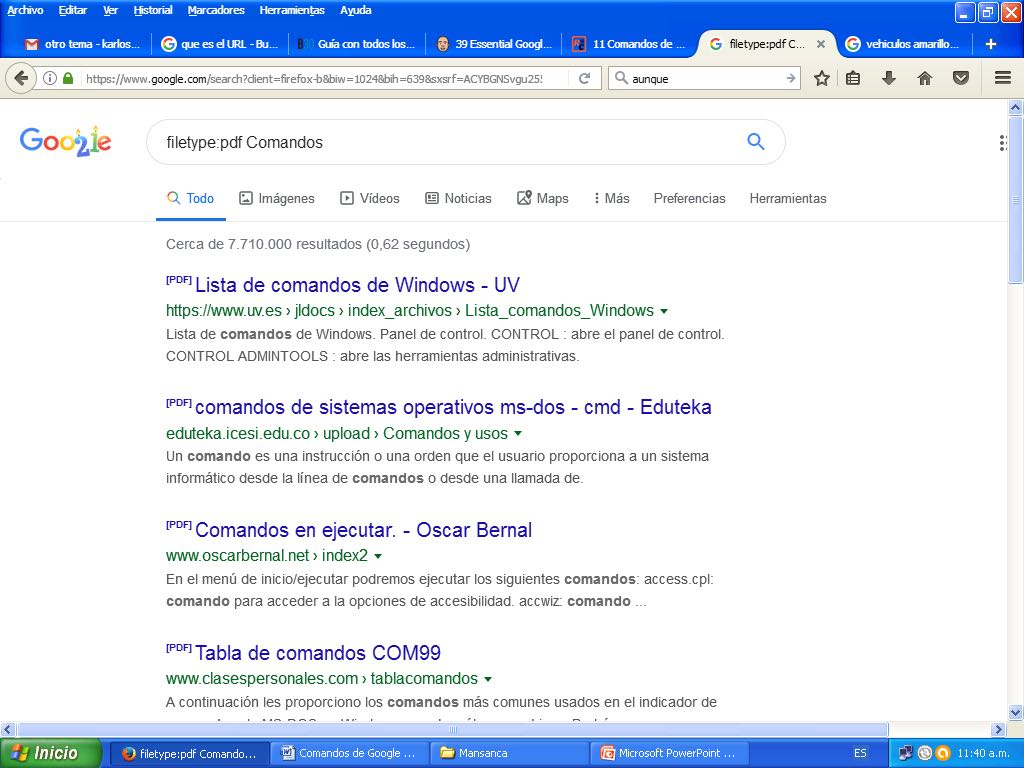Click the Google doodle logo

65,141
